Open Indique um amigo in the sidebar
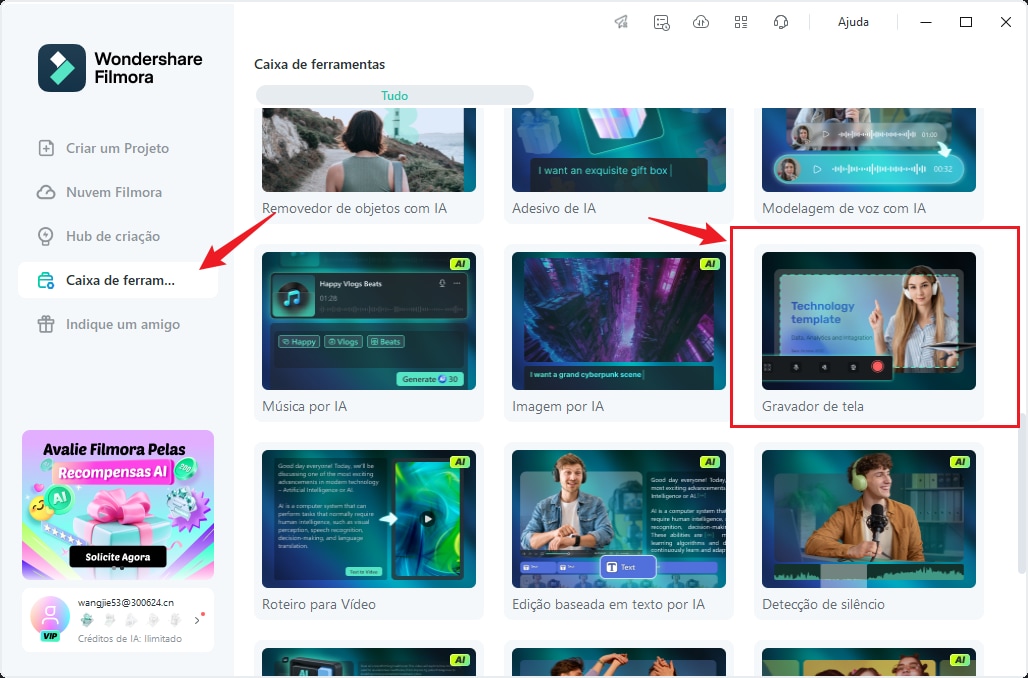1028x678 pixels. [118, 324]
